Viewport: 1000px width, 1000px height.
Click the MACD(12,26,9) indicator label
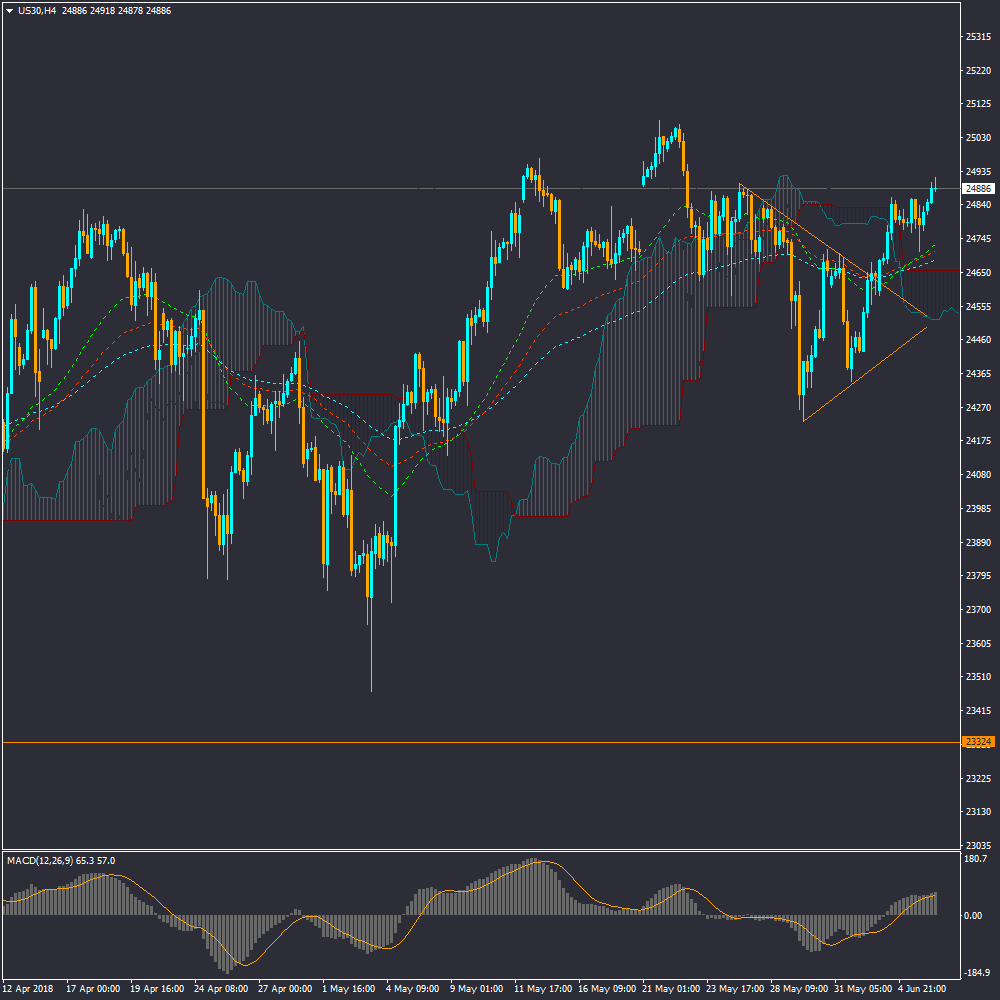pyautogui.click(x=61, y=861)
